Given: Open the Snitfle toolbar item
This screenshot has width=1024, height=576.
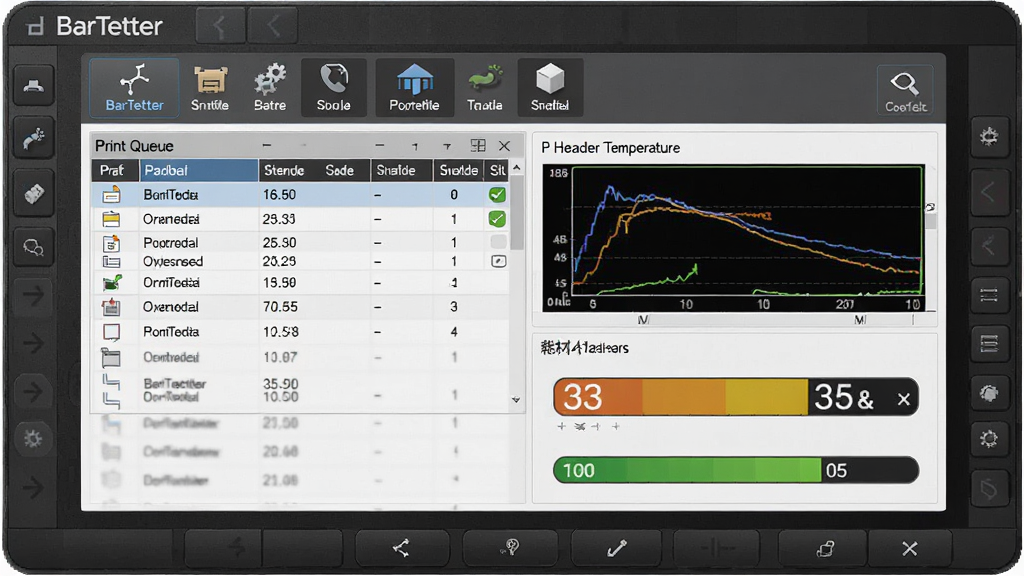Looking at the screenshot, I should pyautogui.click(x=210, y=88).
